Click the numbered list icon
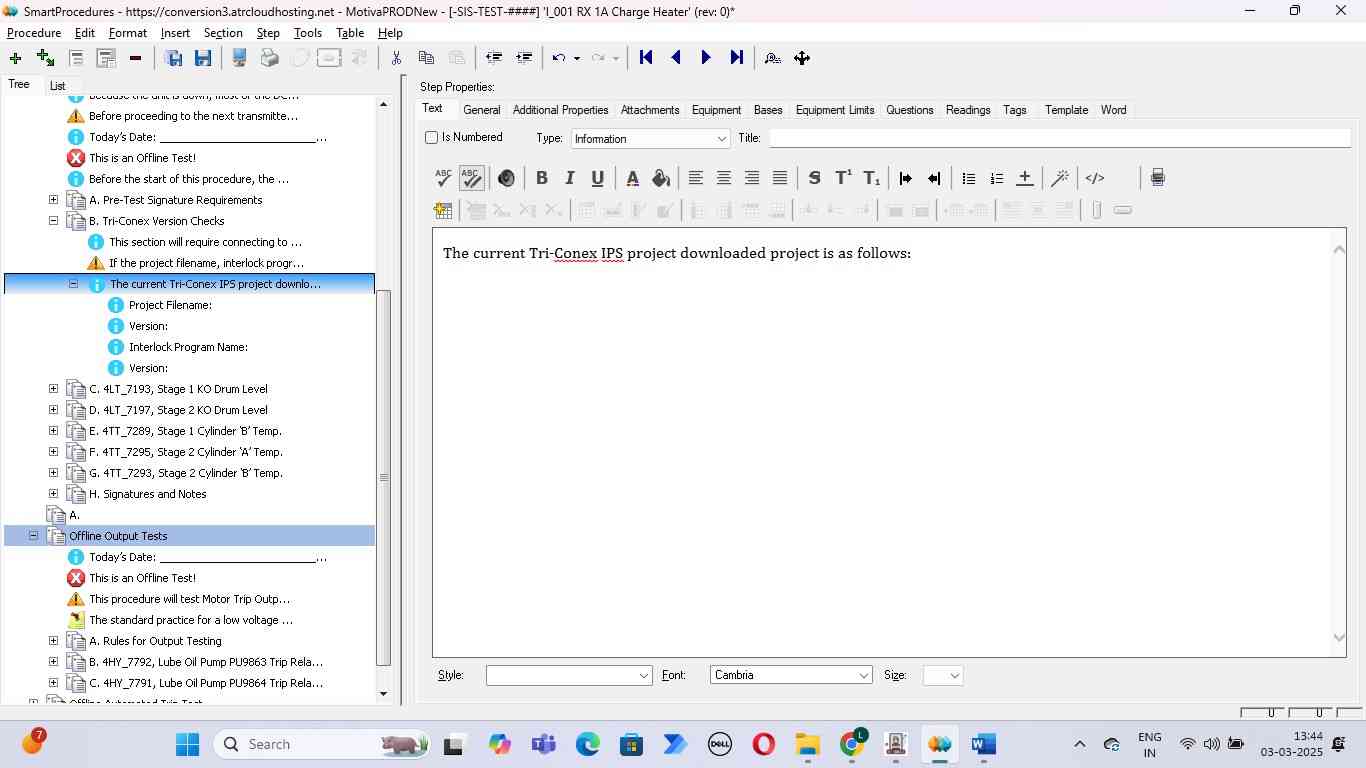 tap(996, 178)
